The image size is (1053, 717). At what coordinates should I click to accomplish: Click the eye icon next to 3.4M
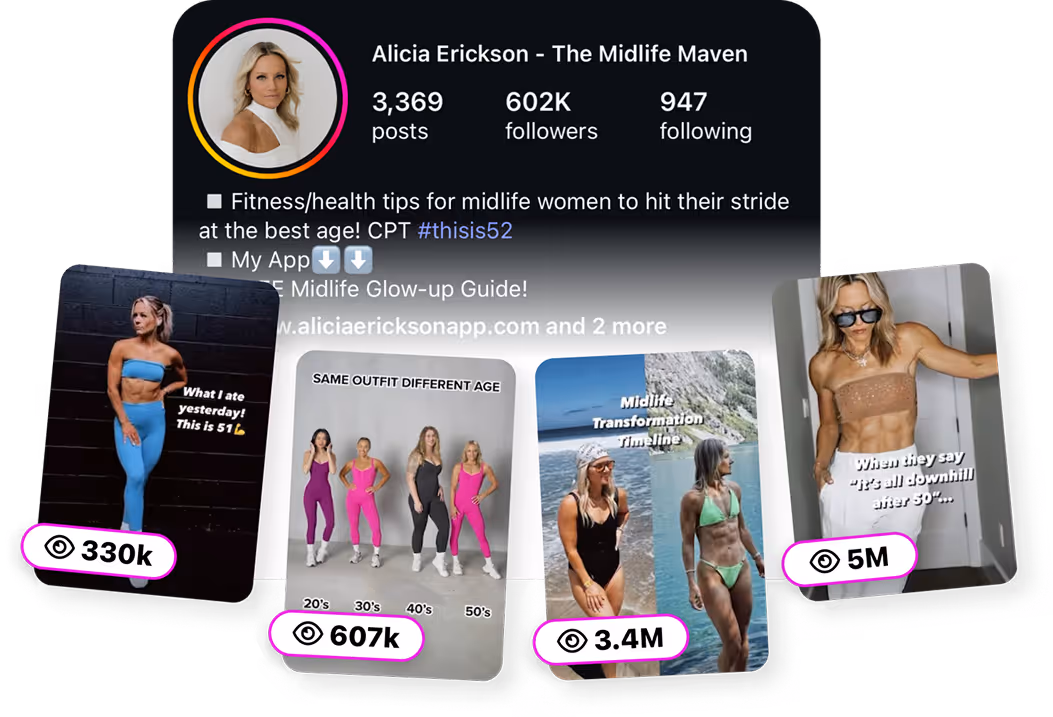tap(573, 640)
